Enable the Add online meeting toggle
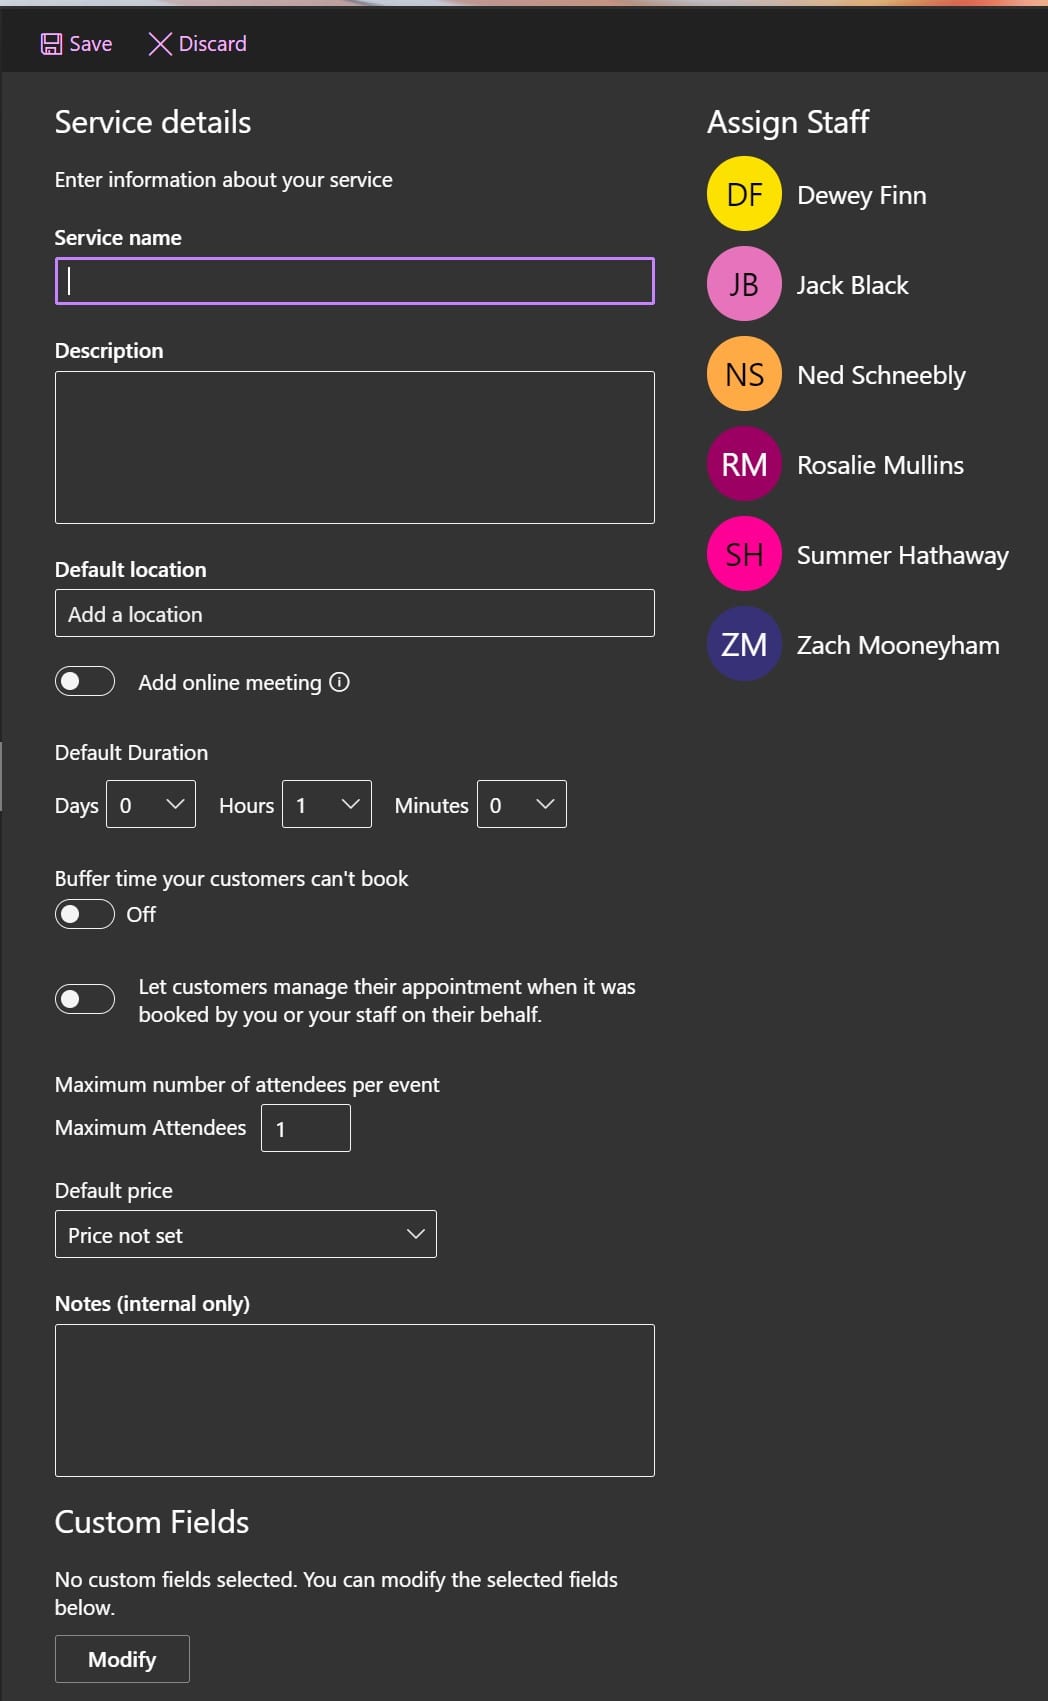 pyautogui.click(x=85, y=682)
